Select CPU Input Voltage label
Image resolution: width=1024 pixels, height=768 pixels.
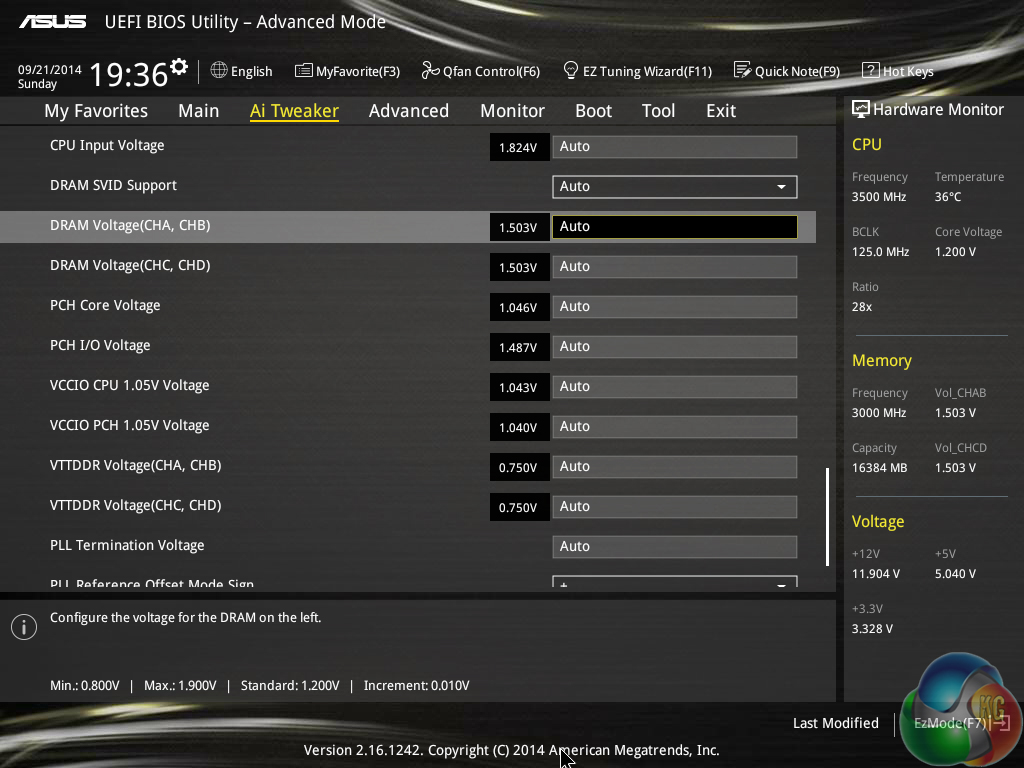click(x=107, y=146)
